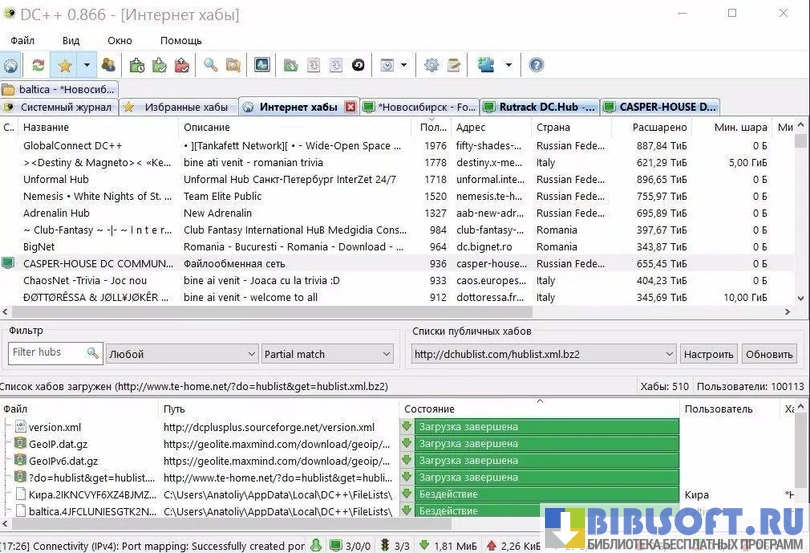Open the 'Любой' filter column dropdown
Image resolution: width=810 pixels, height=553 pixels.
pos(181,354)
